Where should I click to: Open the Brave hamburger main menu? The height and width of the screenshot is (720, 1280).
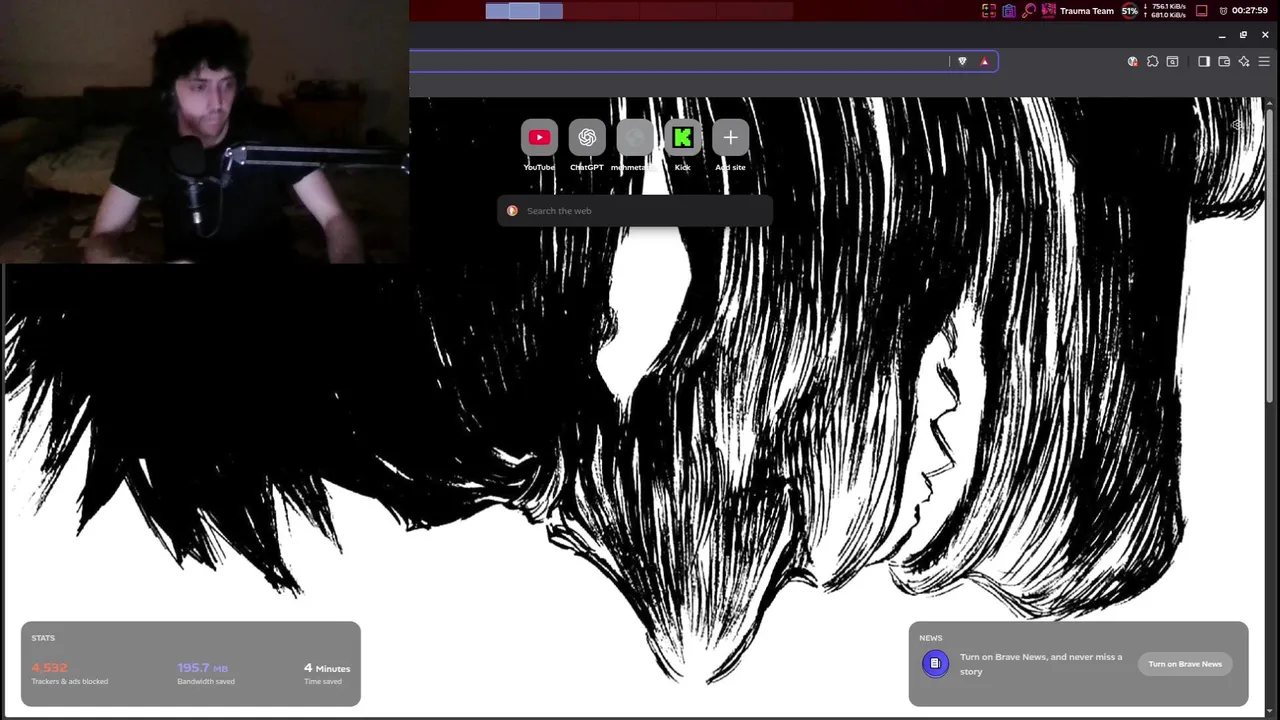pyautogui.click(x=1264, y=61)
